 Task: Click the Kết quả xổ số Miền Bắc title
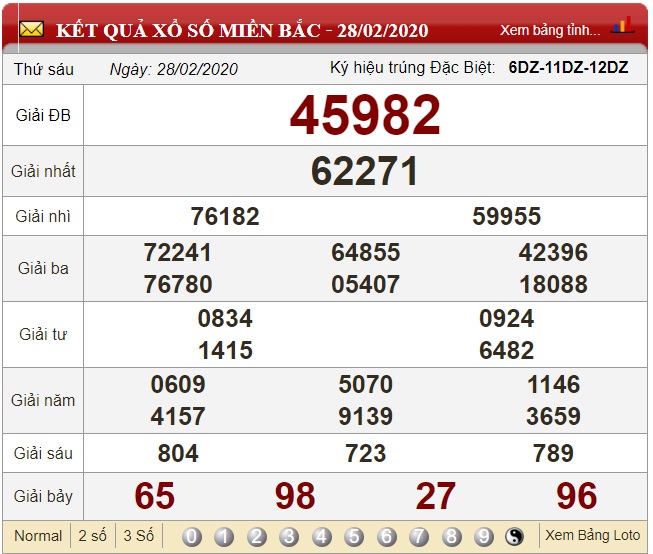242,30
